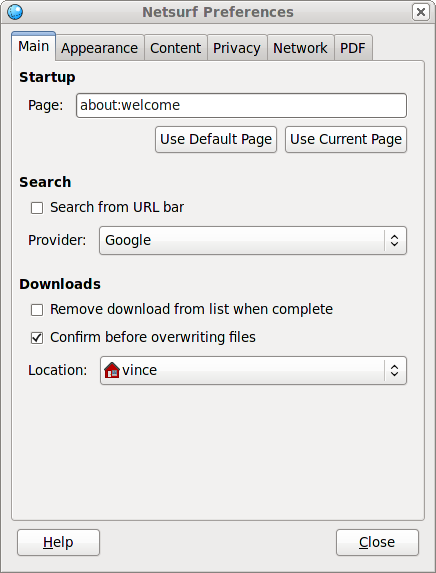Focus the startup Page text field
The image size is (436, 573).
[241, 106]
